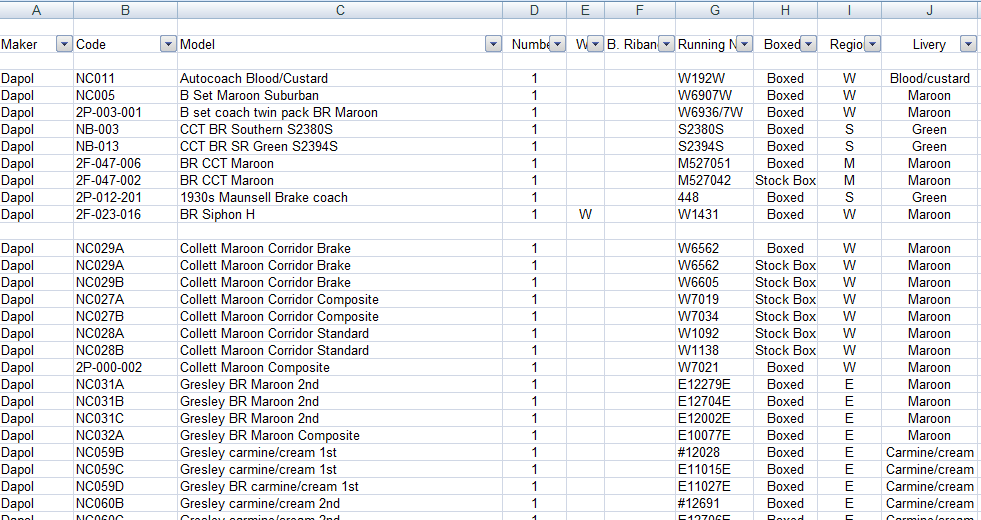The height and width of the screenshot is (520, 981).
Task: Open the B. Riband column filter dropdown
Action: click(x=667, y=44)
